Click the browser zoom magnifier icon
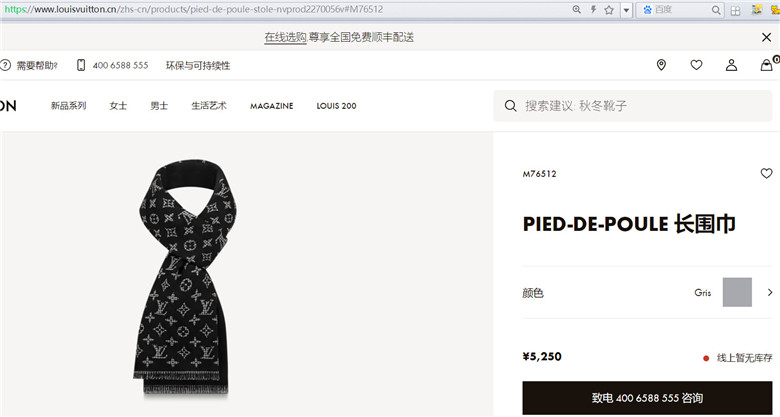The image size is (780, 417). [x=577, y=9]
